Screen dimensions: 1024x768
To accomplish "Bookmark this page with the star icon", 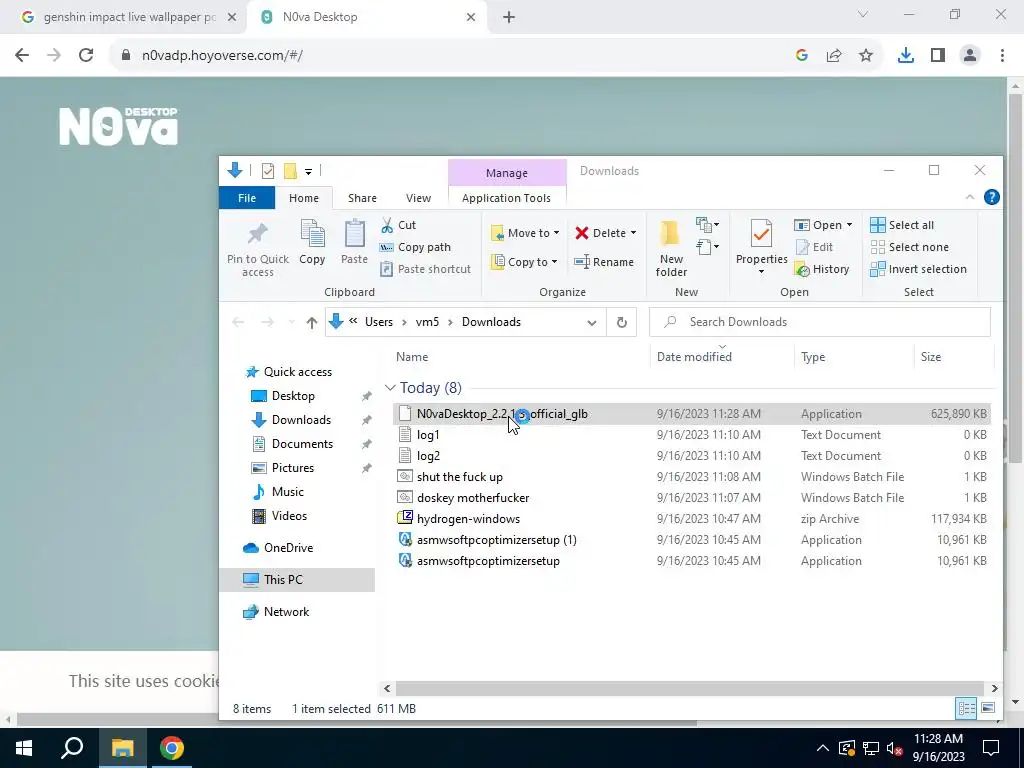I will pyautogui.click(x=866, y=56).
